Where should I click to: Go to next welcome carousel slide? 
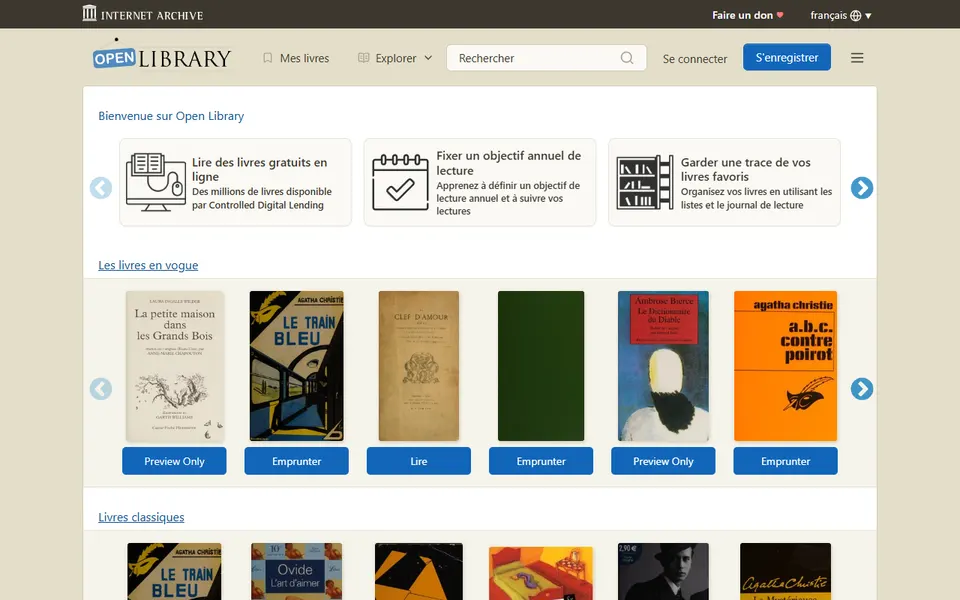click(x=861, y=187)
